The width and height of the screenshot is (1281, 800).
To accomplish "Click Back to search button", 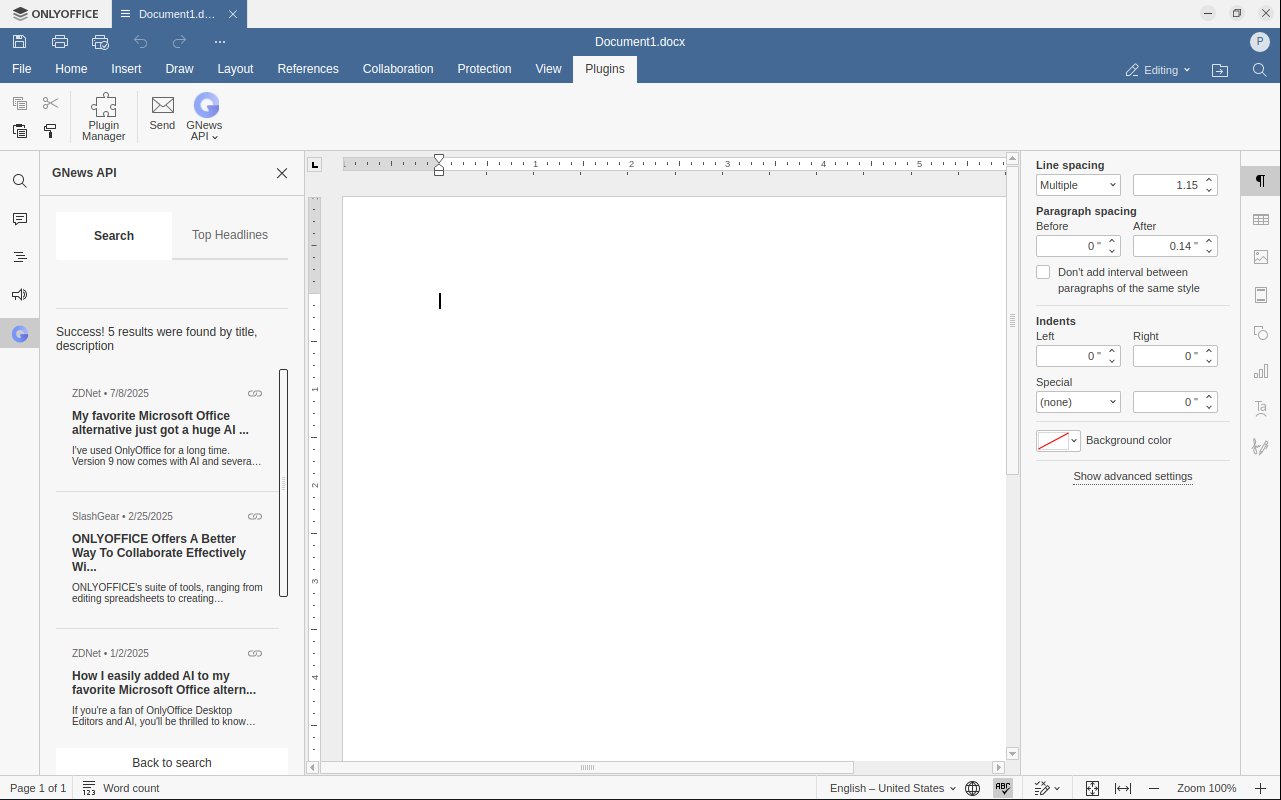I will click(172, 763).
